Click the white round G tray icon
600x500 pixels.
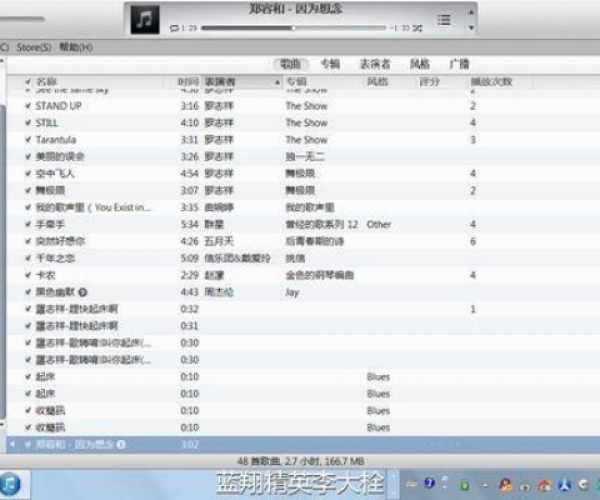584,485
